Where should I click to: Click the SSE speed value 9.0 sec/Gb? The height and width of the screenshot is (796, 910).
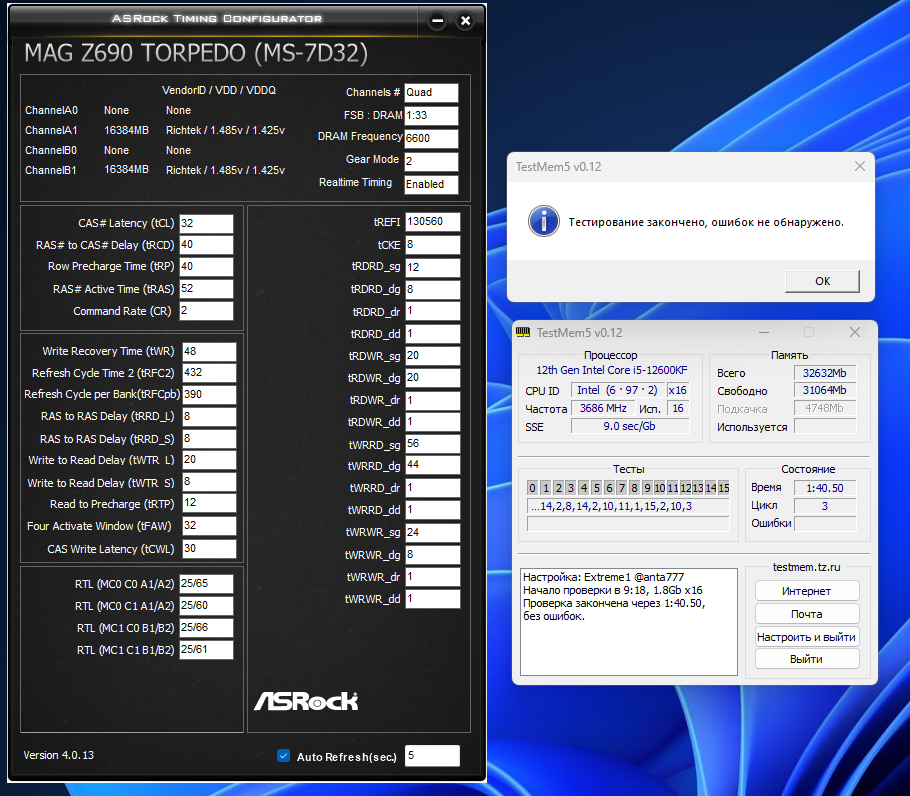pyautogui.click(x=630, y=426)
